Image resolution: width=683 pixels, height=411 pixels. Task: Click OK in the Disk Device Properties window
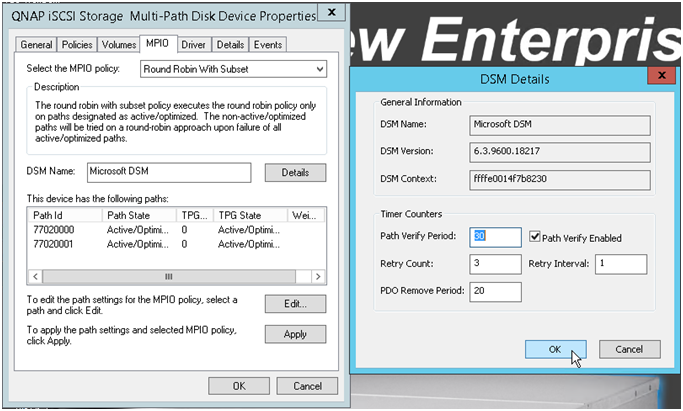click(239, 386)
